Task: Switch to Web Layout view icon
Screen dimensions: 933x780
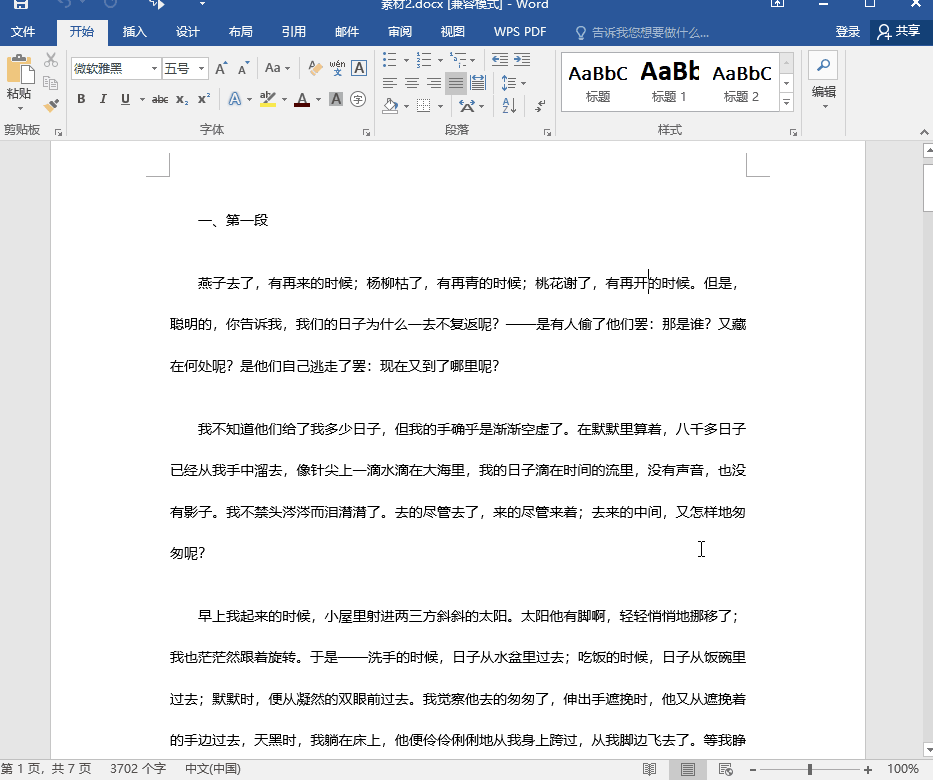Action: 725,769
